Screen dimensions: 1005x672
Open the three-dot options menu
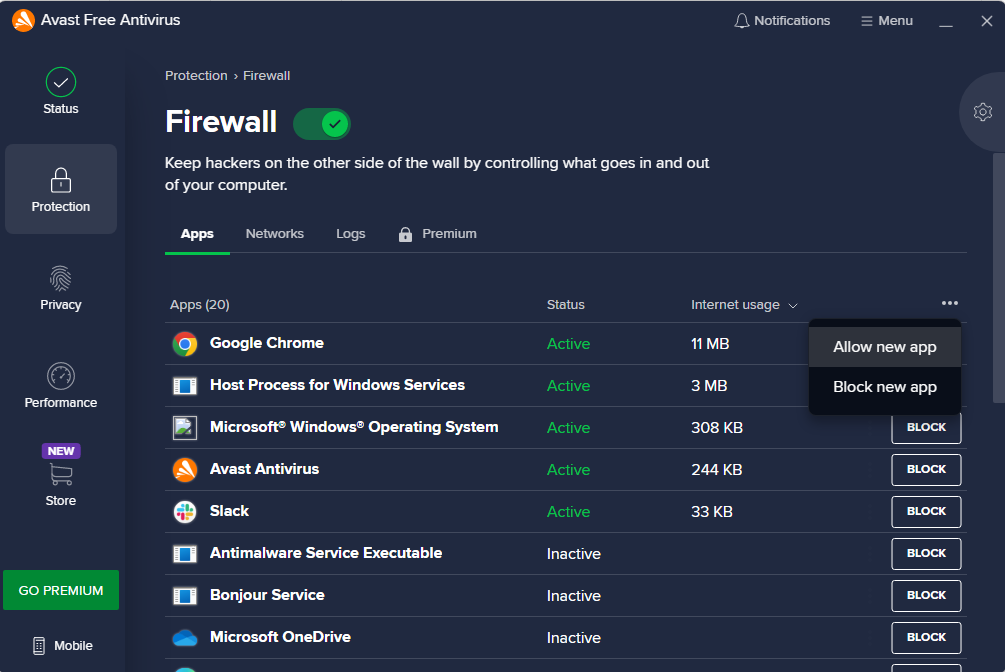point(949,302)
